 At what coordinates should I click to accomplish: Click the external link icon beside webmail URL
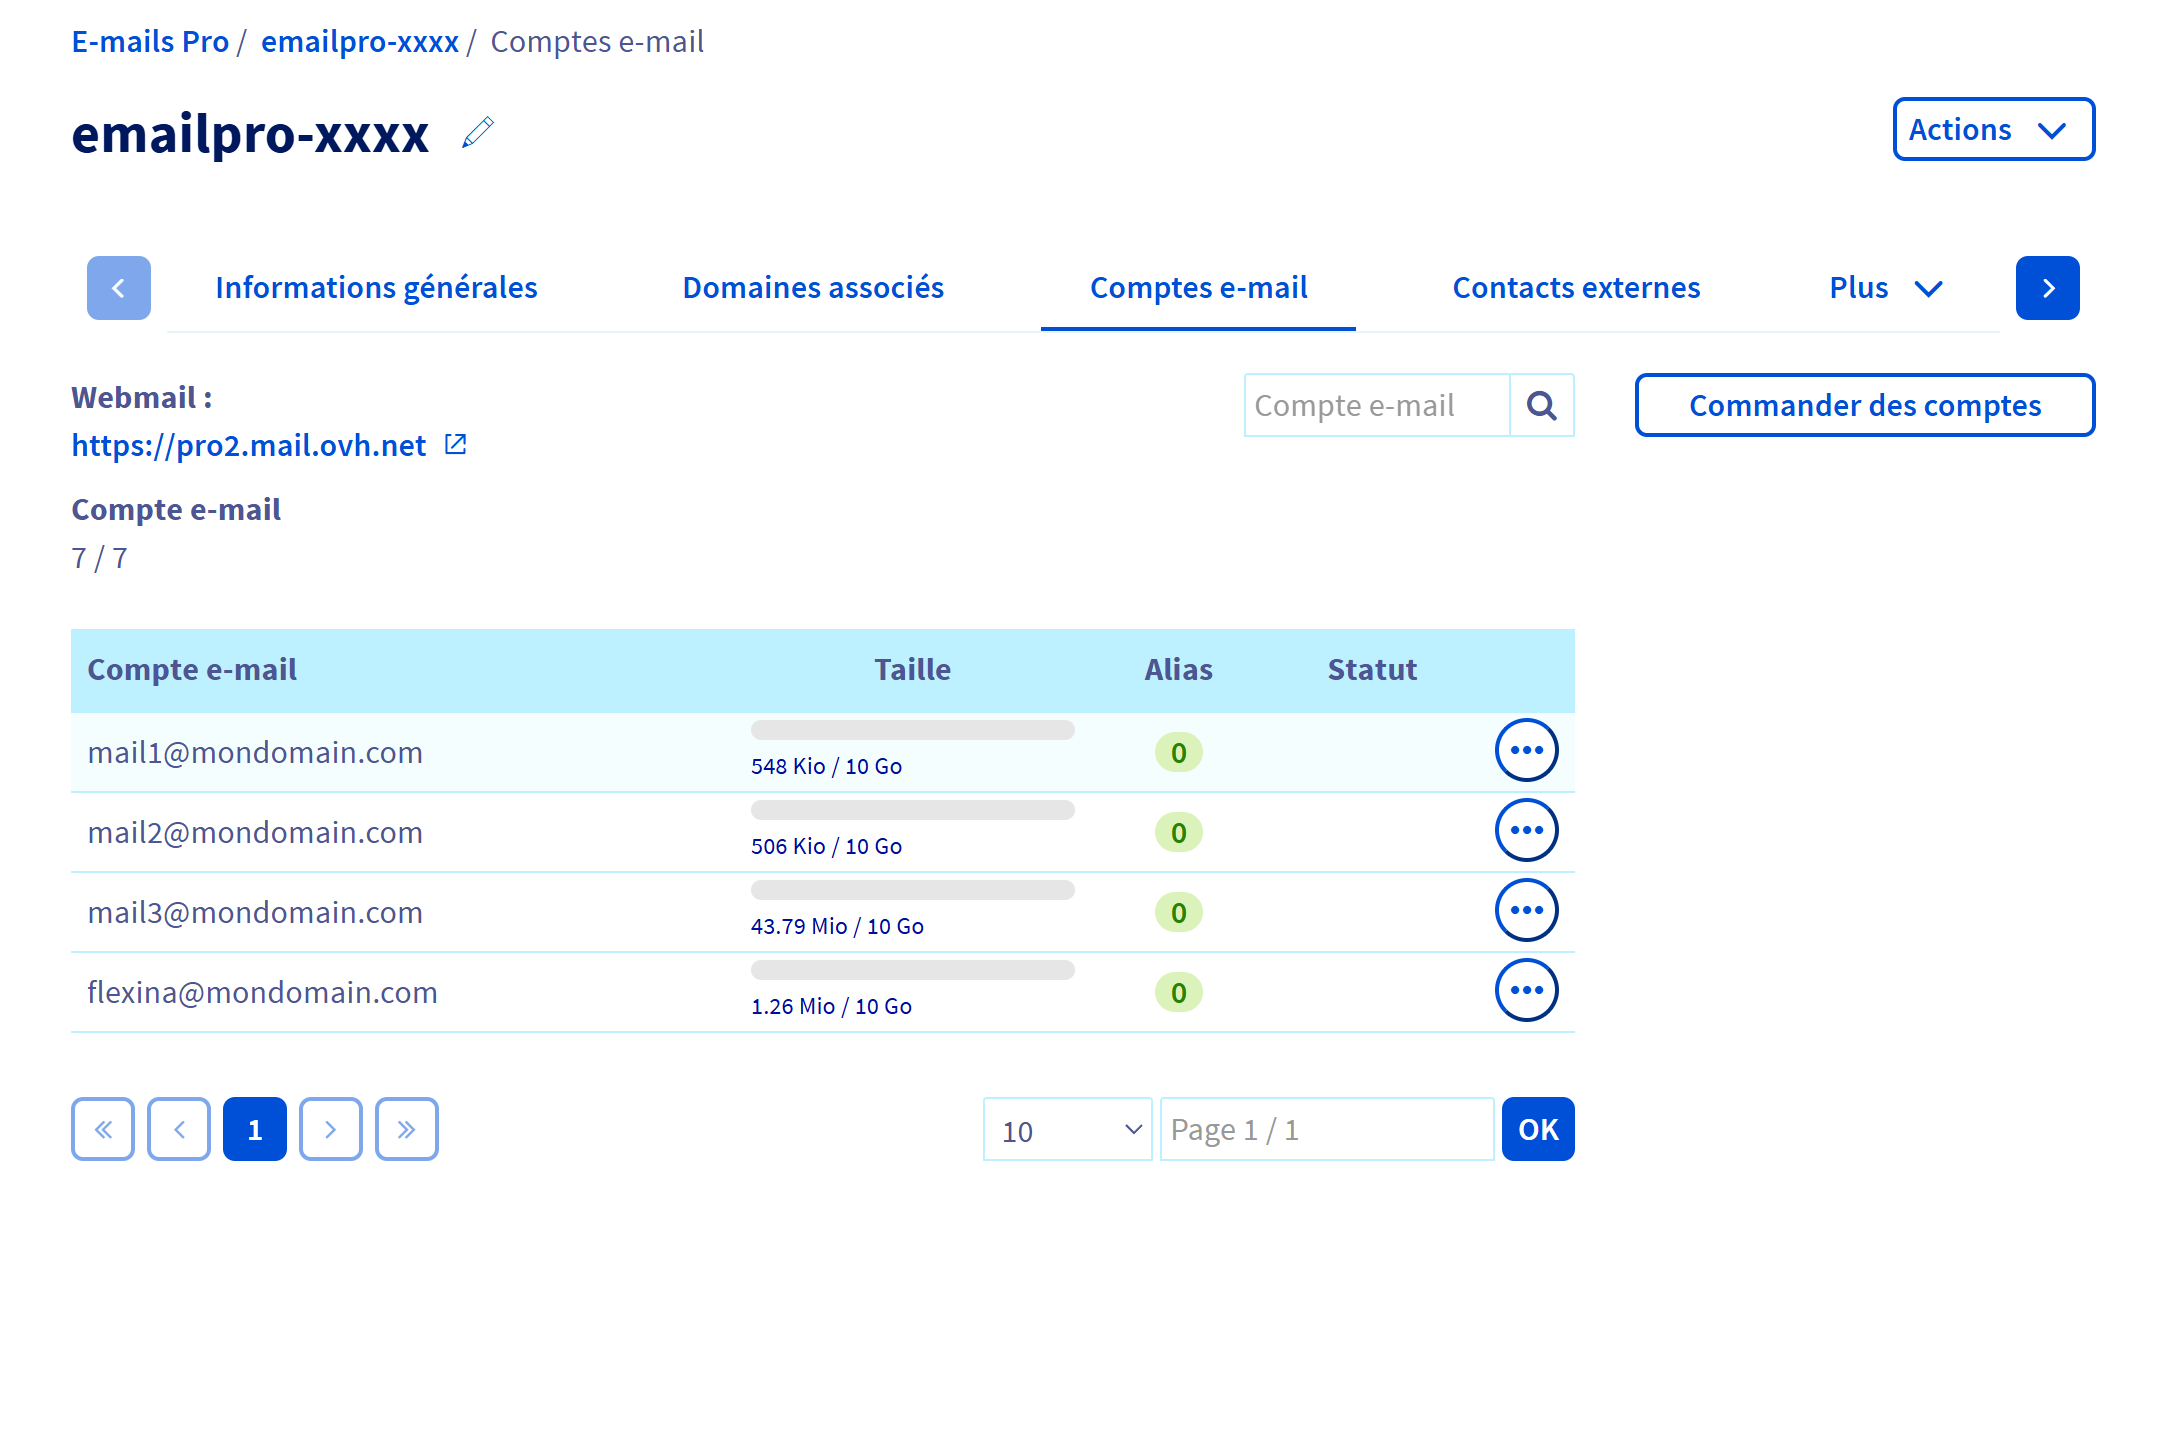(455, 444)
